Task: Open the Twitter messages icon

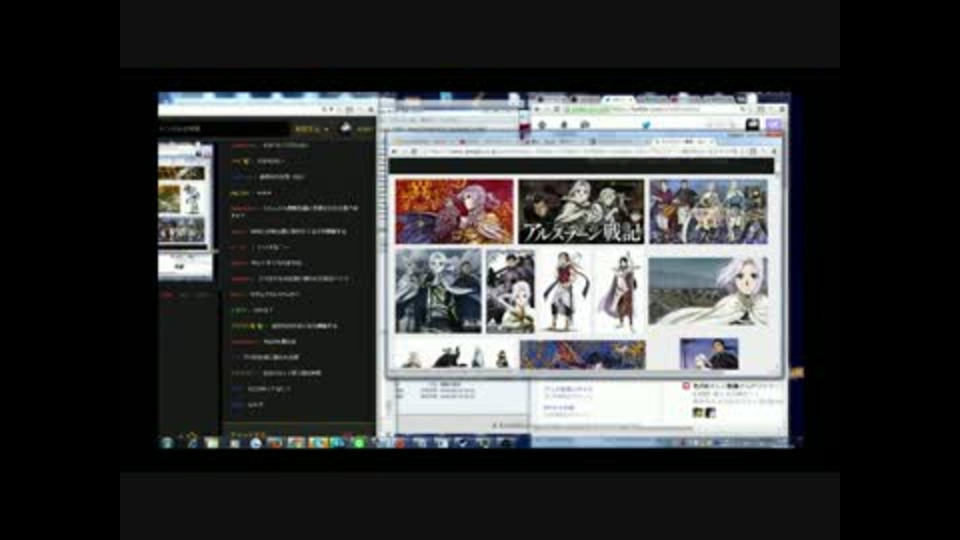Action: 585,124
